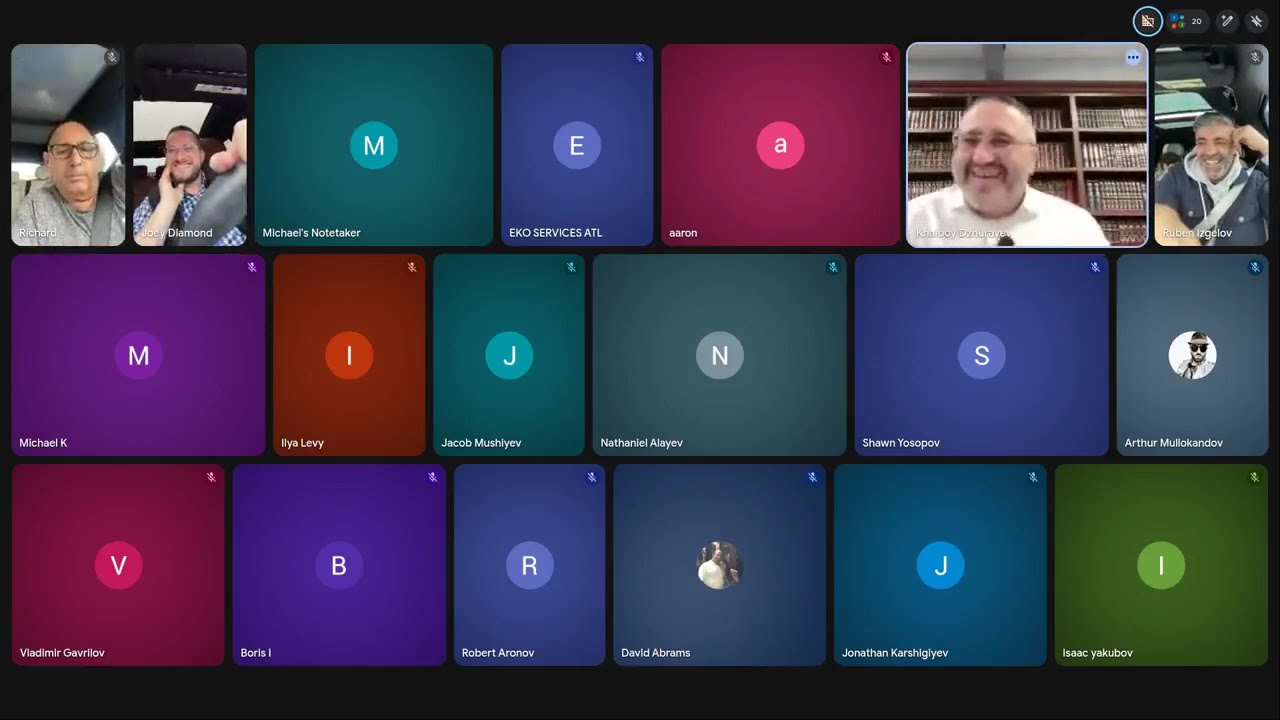Click the name label 'Boris I'

point(255,653)
